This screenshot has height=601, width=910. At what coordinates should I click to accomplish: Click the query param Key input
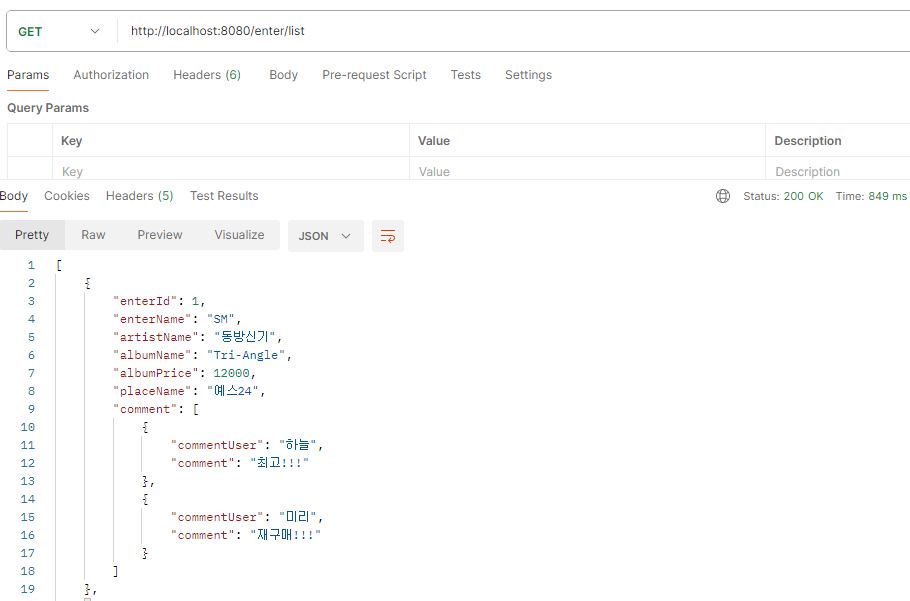tap(231, 171)
